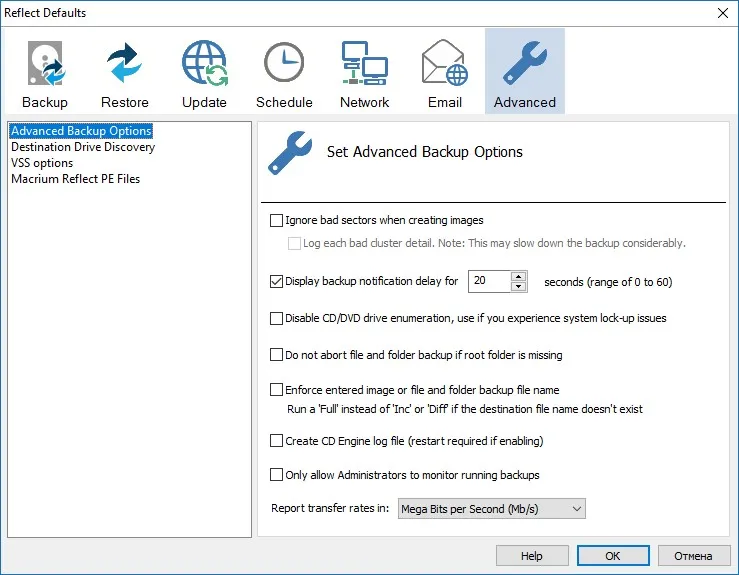Enable Ignore bad sectors when creating images
739x575 pixels.
(276, 220)
